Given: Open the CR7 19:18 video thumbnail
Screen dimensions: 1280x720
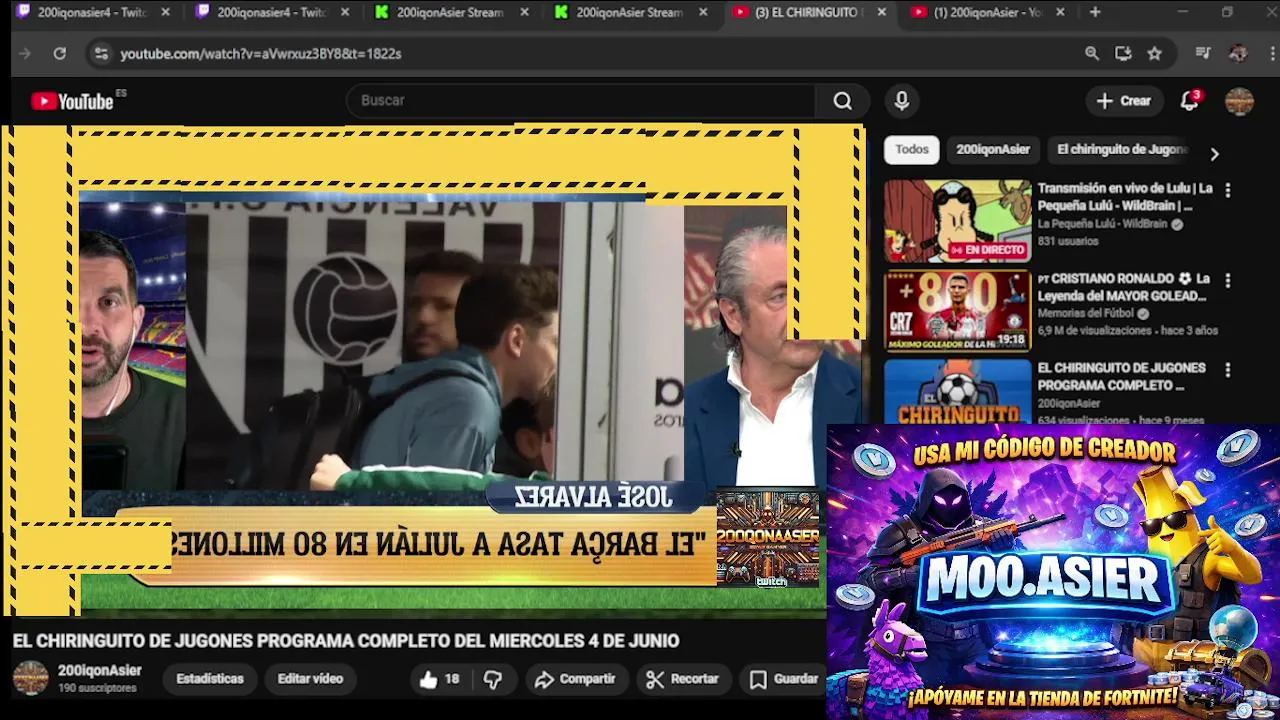Looking at the screenshot, I should click(957, 311).
